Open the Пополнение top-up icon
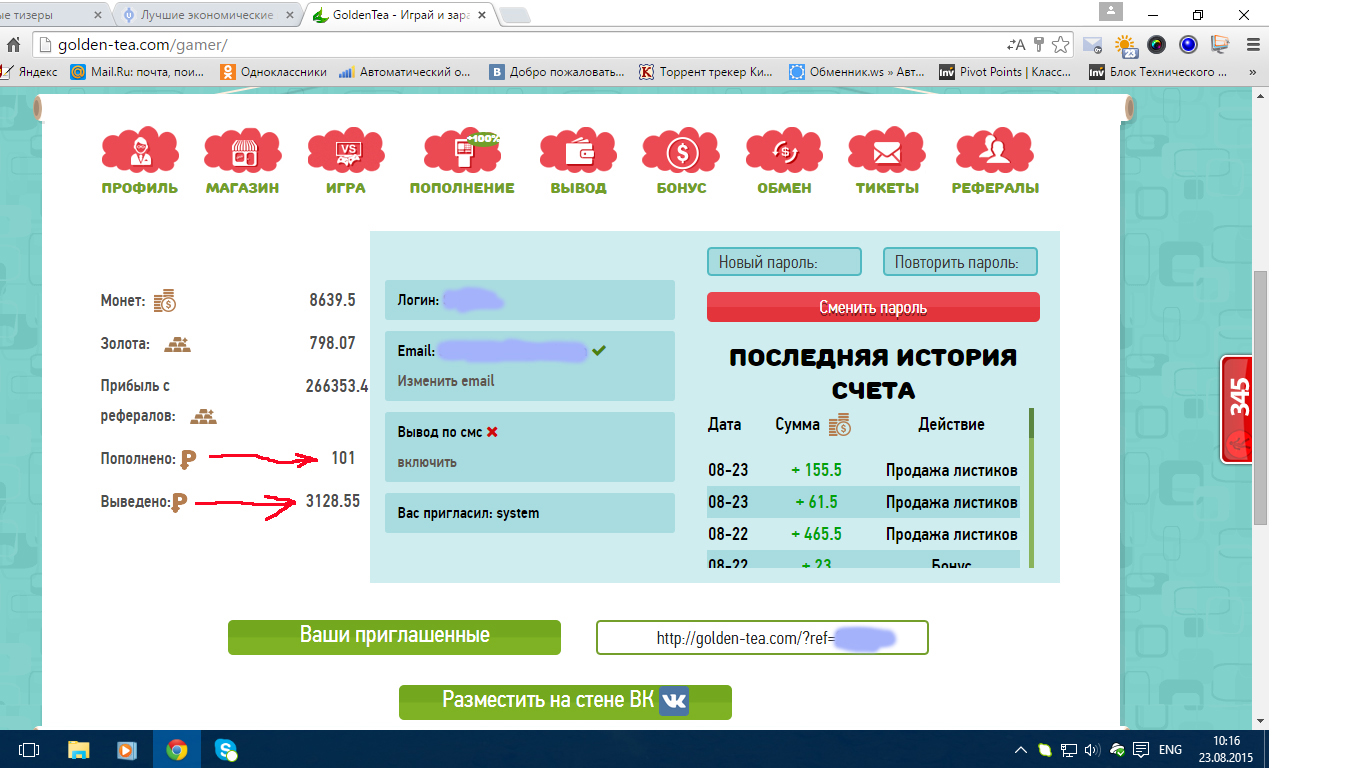This screenshot has width=1360, height=768. point(462,151)
